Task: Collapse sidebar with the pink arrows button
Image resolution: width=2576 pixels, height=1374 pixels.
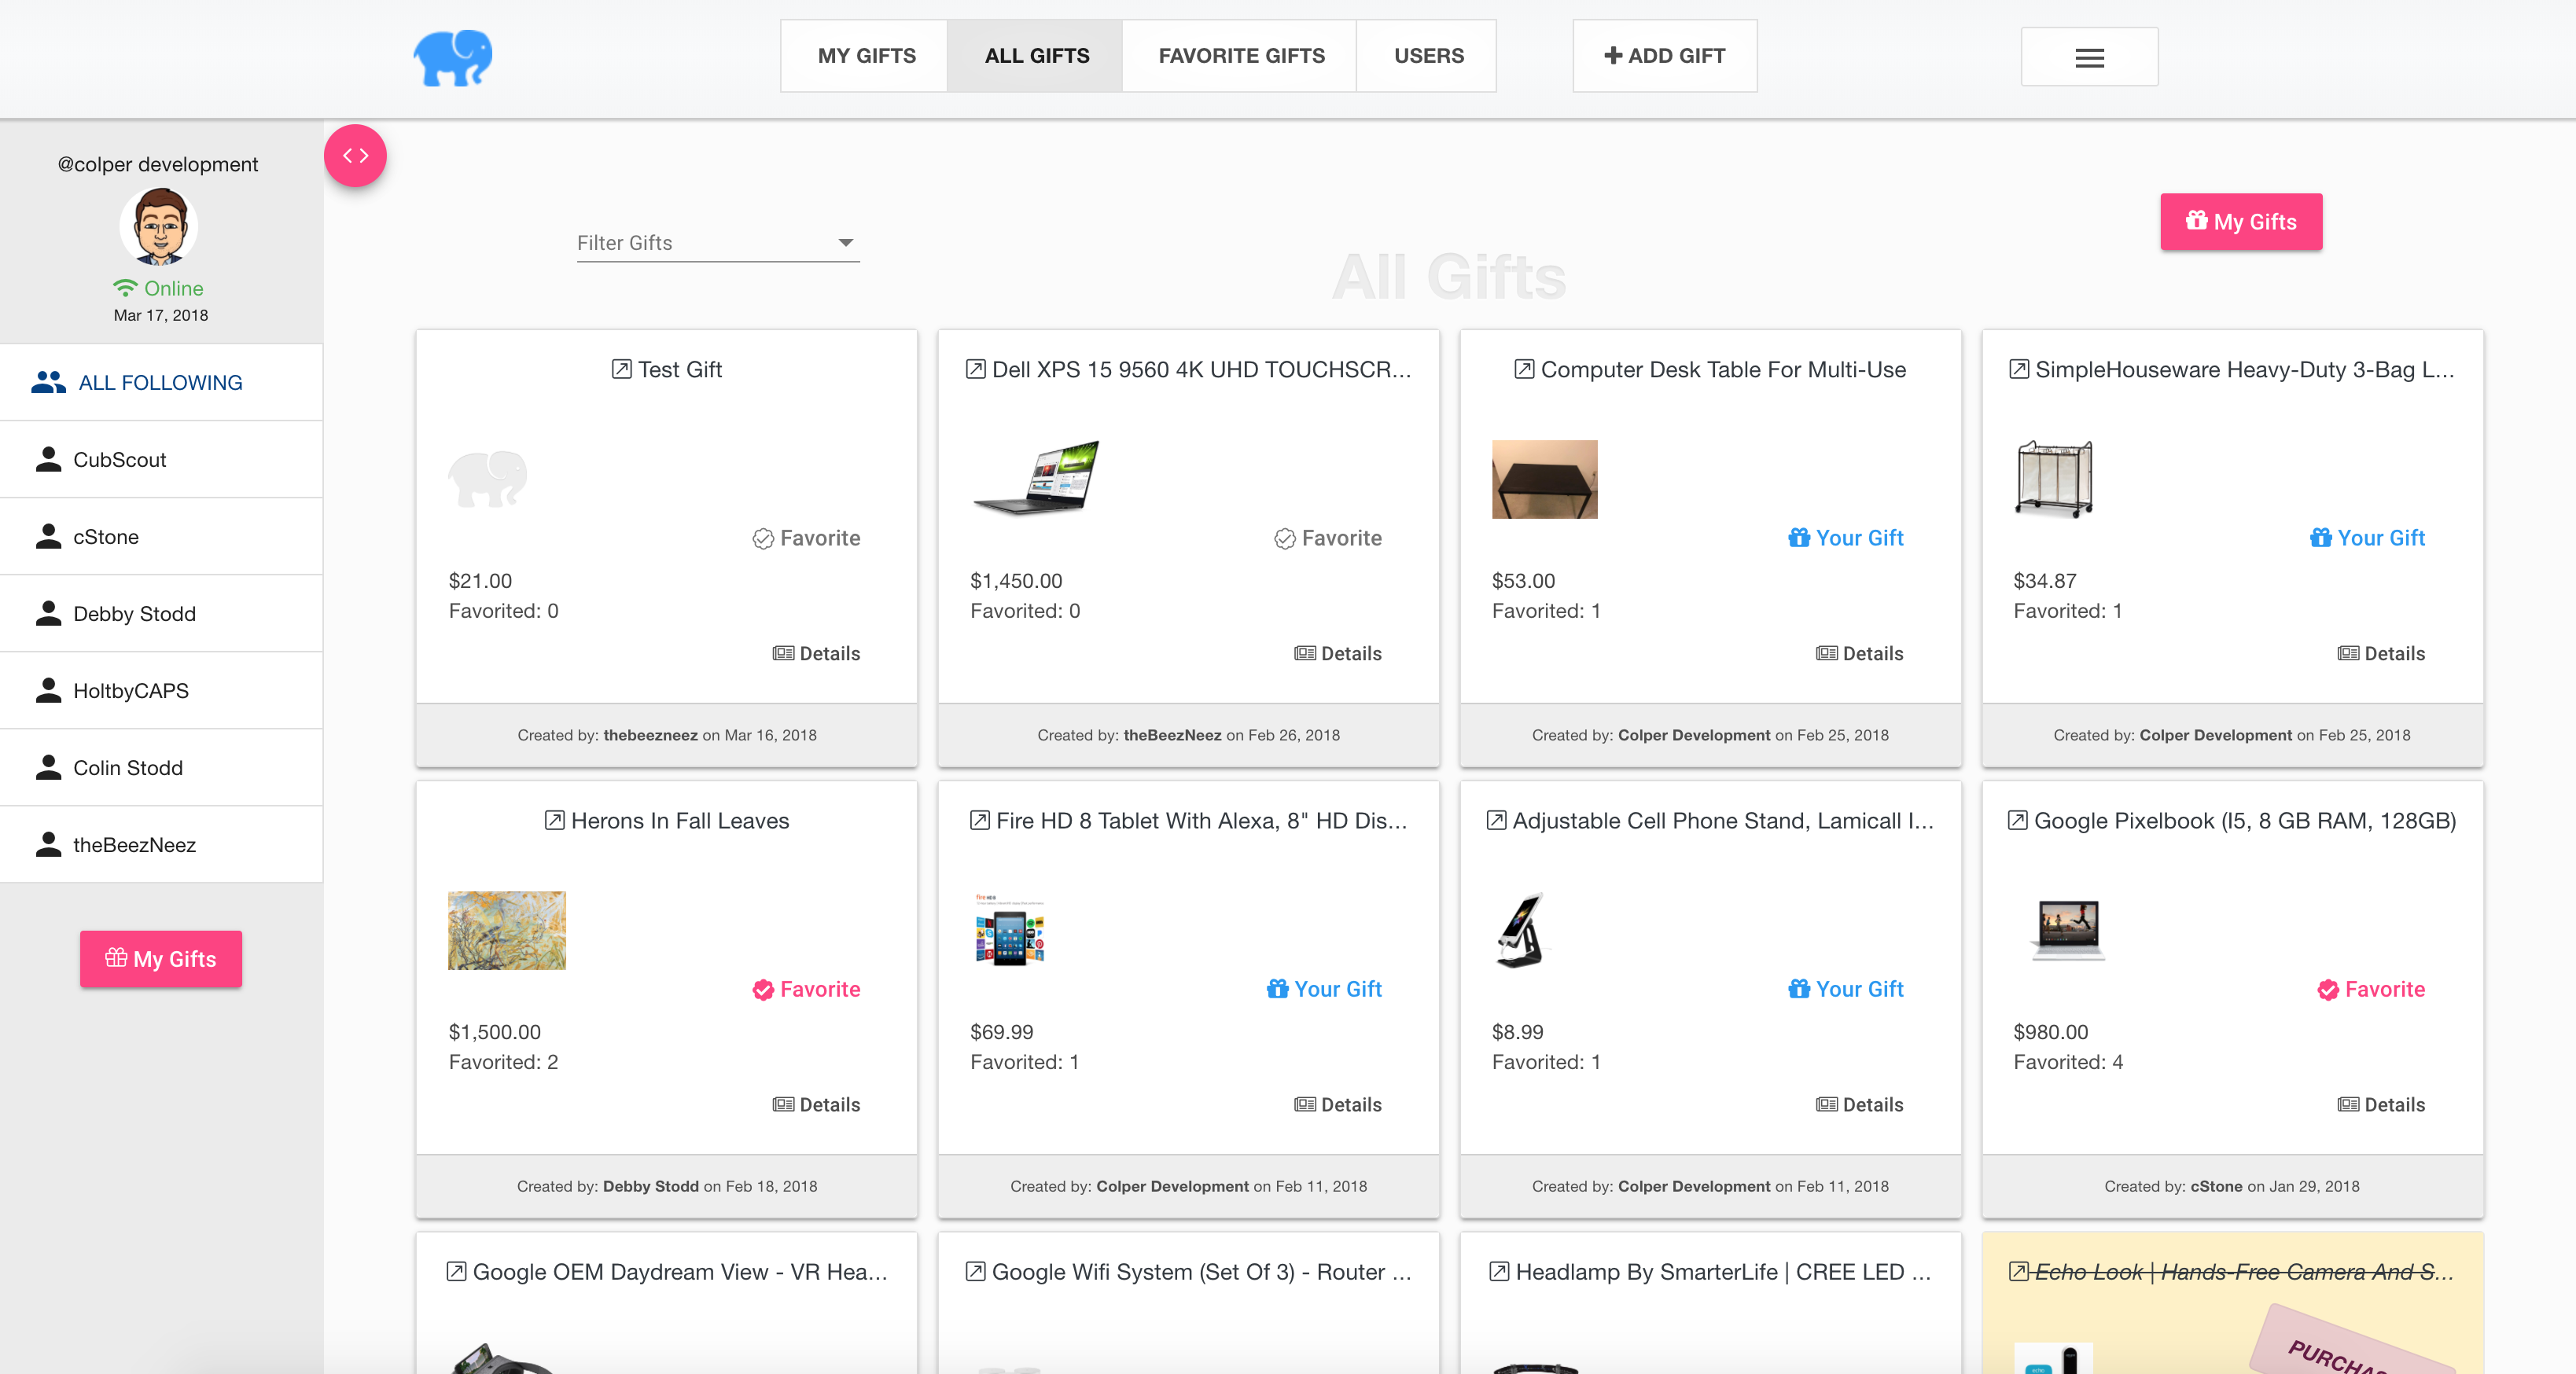Action: tap(355, 155)
